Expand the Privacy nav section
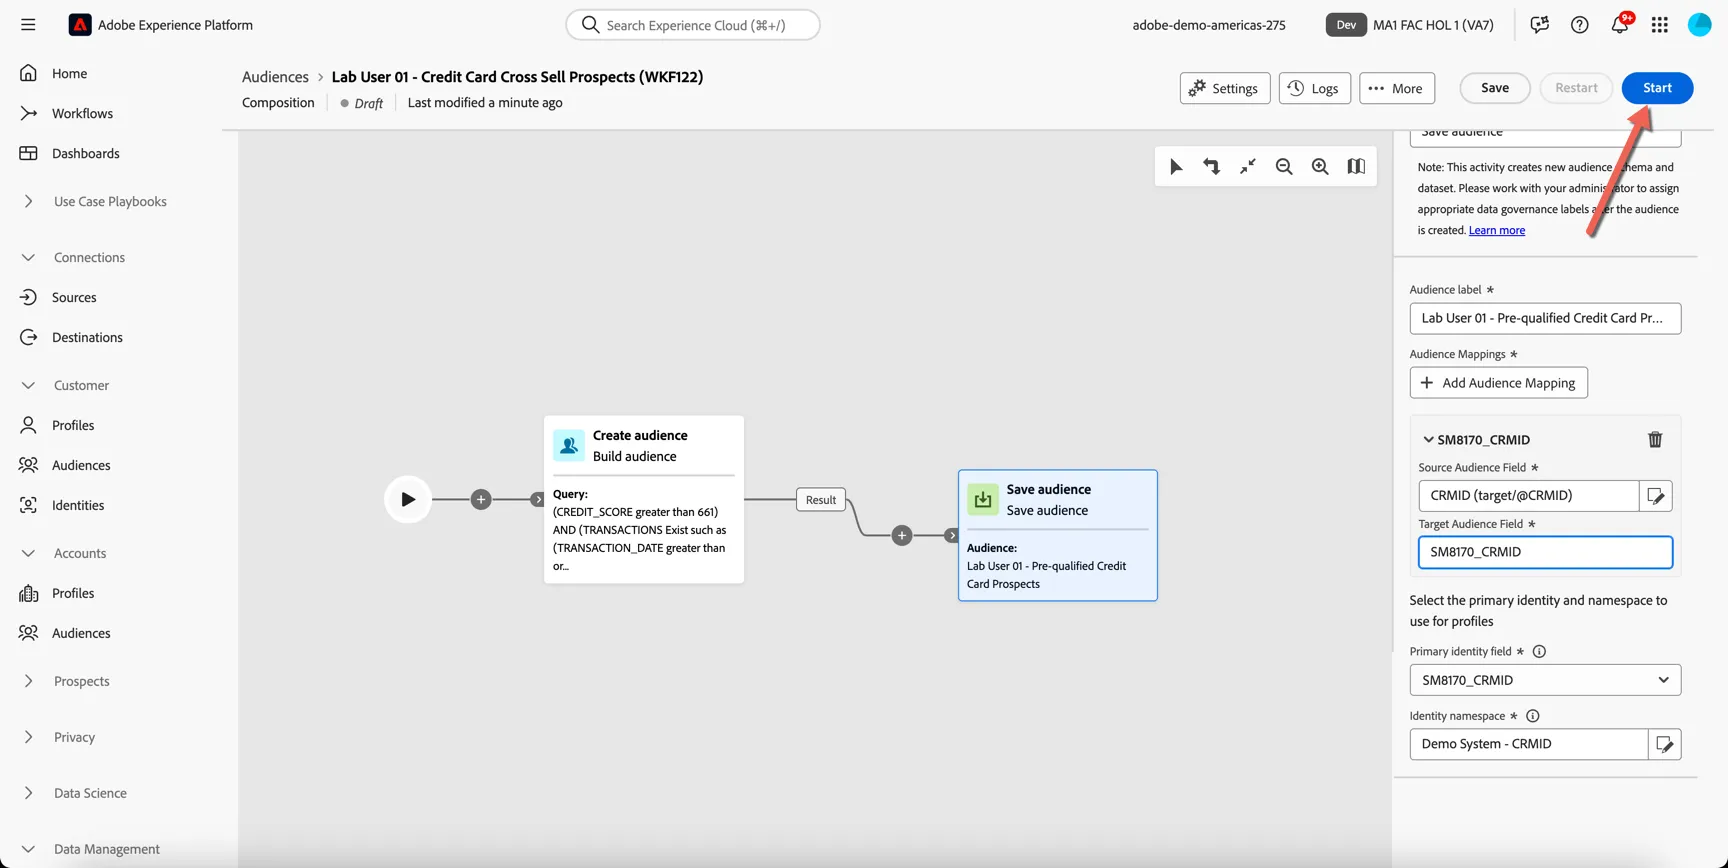This screenshot has height=868, width=1728. point(28,737)
